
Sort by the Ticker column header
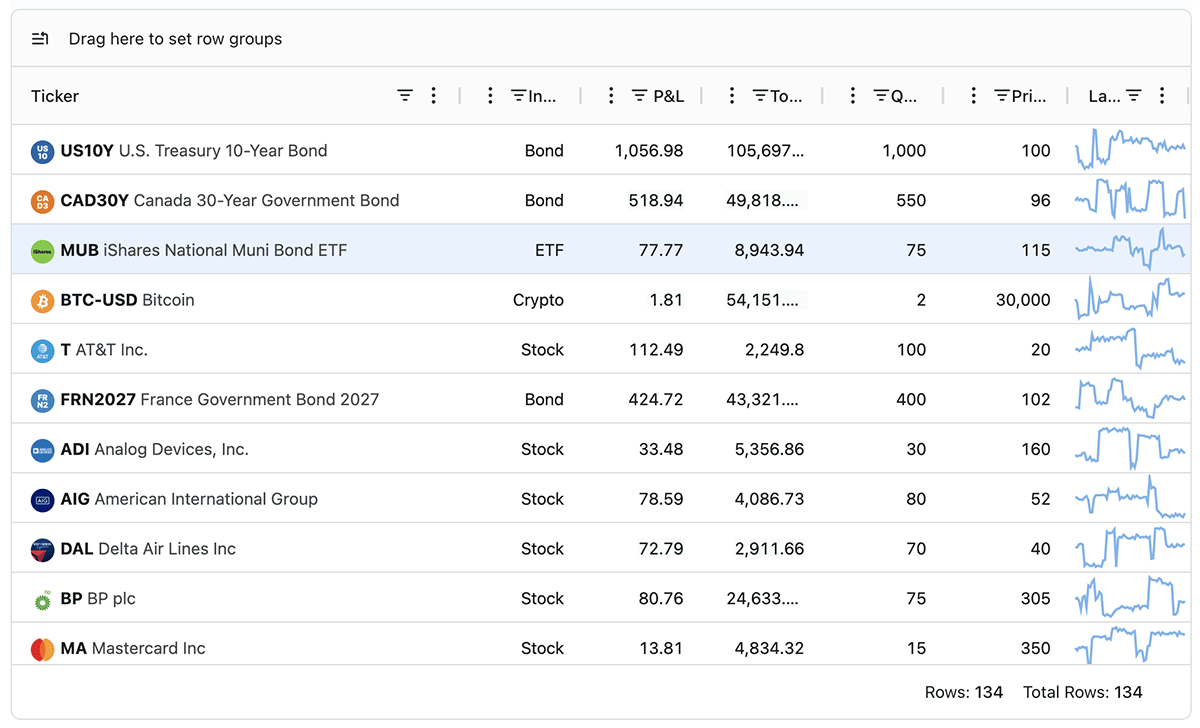(x=55, y=96)
